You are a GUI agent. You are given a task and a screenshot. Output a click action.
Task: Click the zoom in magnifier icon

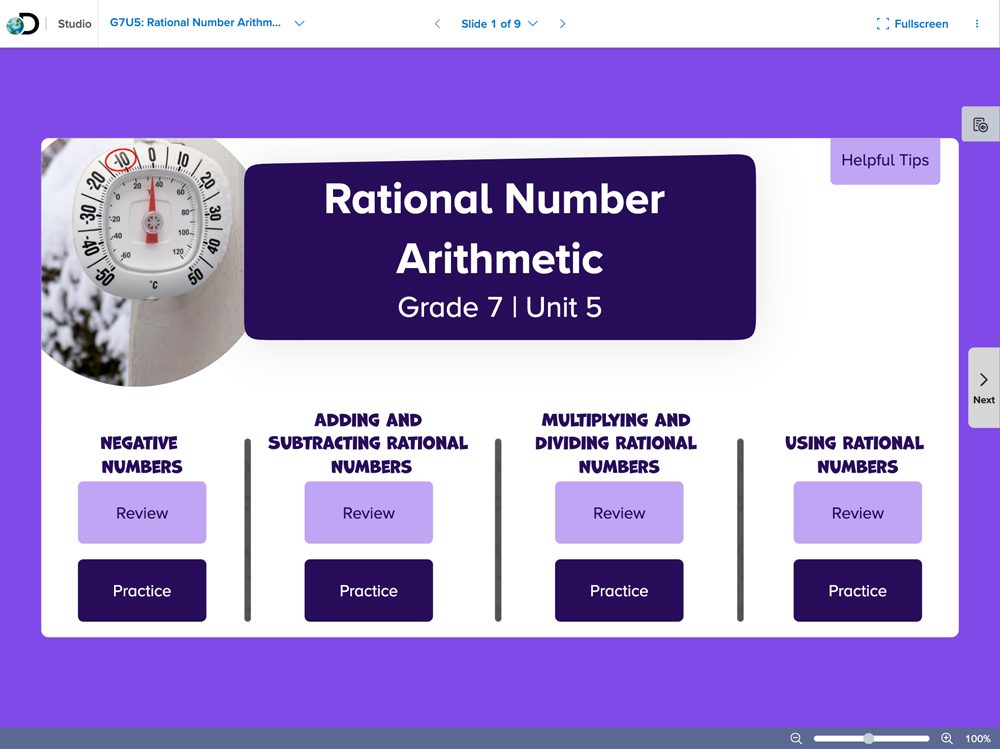pos(947,739)
